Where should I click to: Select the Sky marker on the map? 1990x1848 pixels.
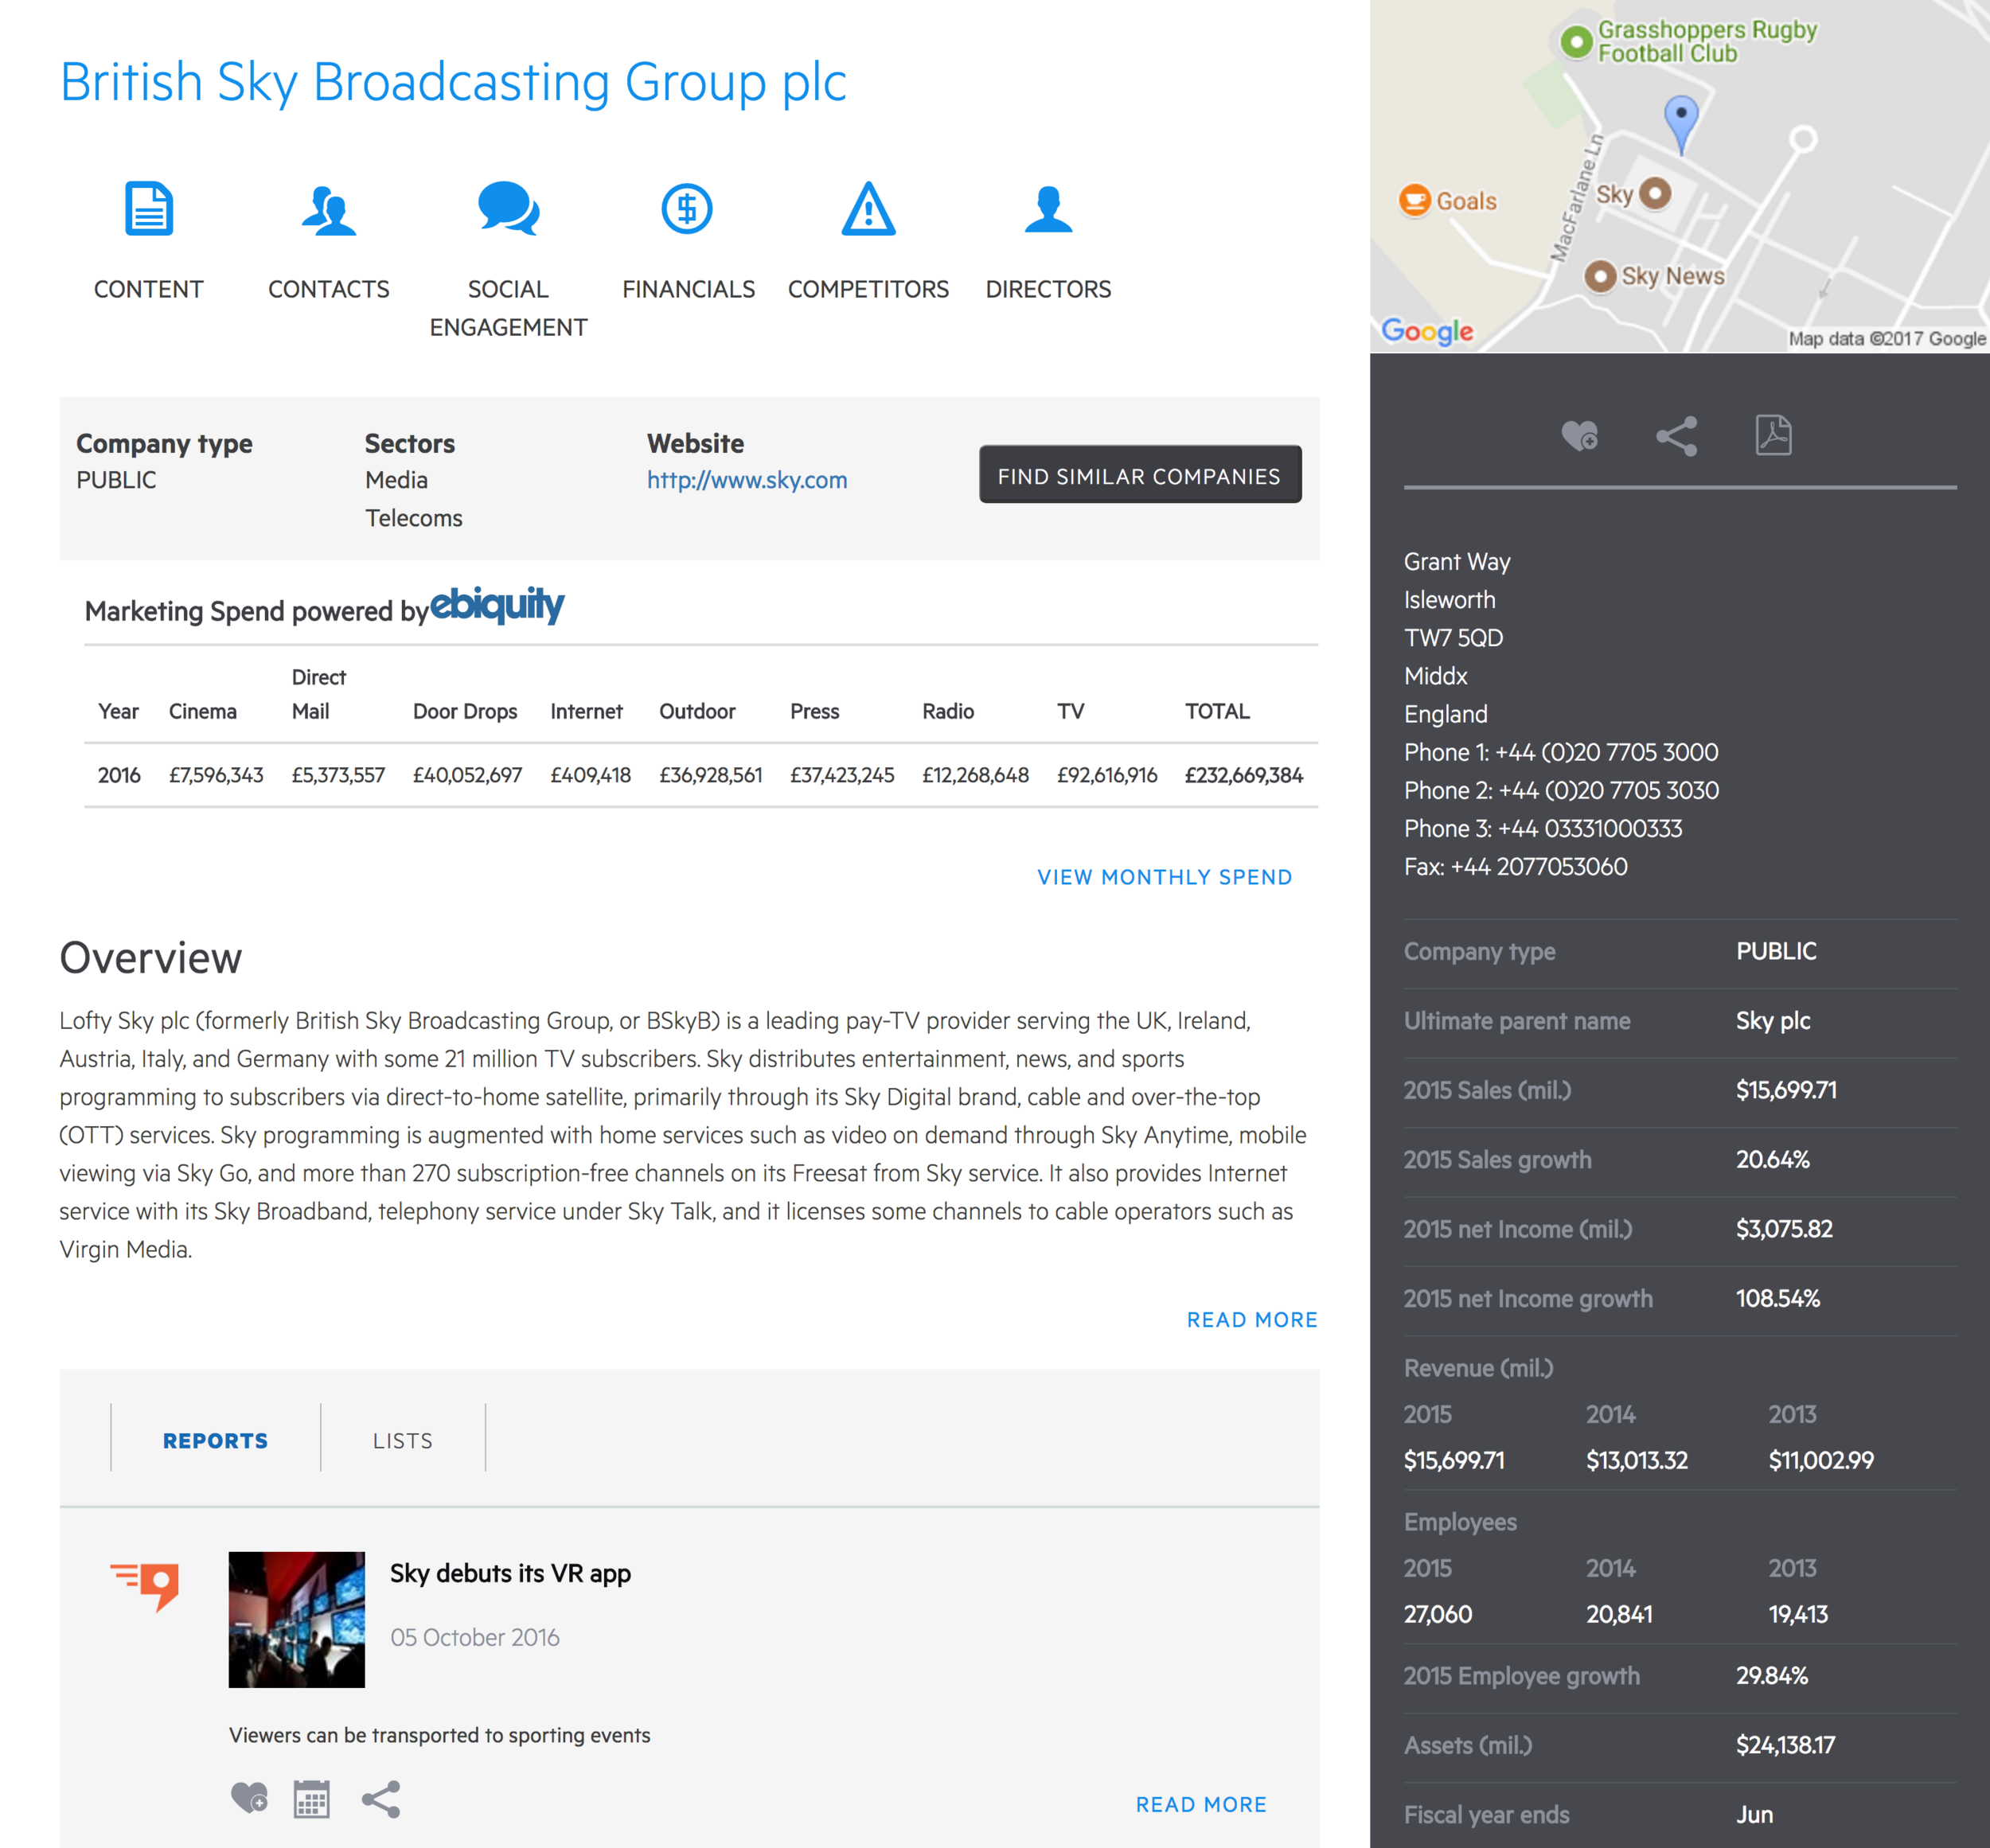pos(1655,193)
